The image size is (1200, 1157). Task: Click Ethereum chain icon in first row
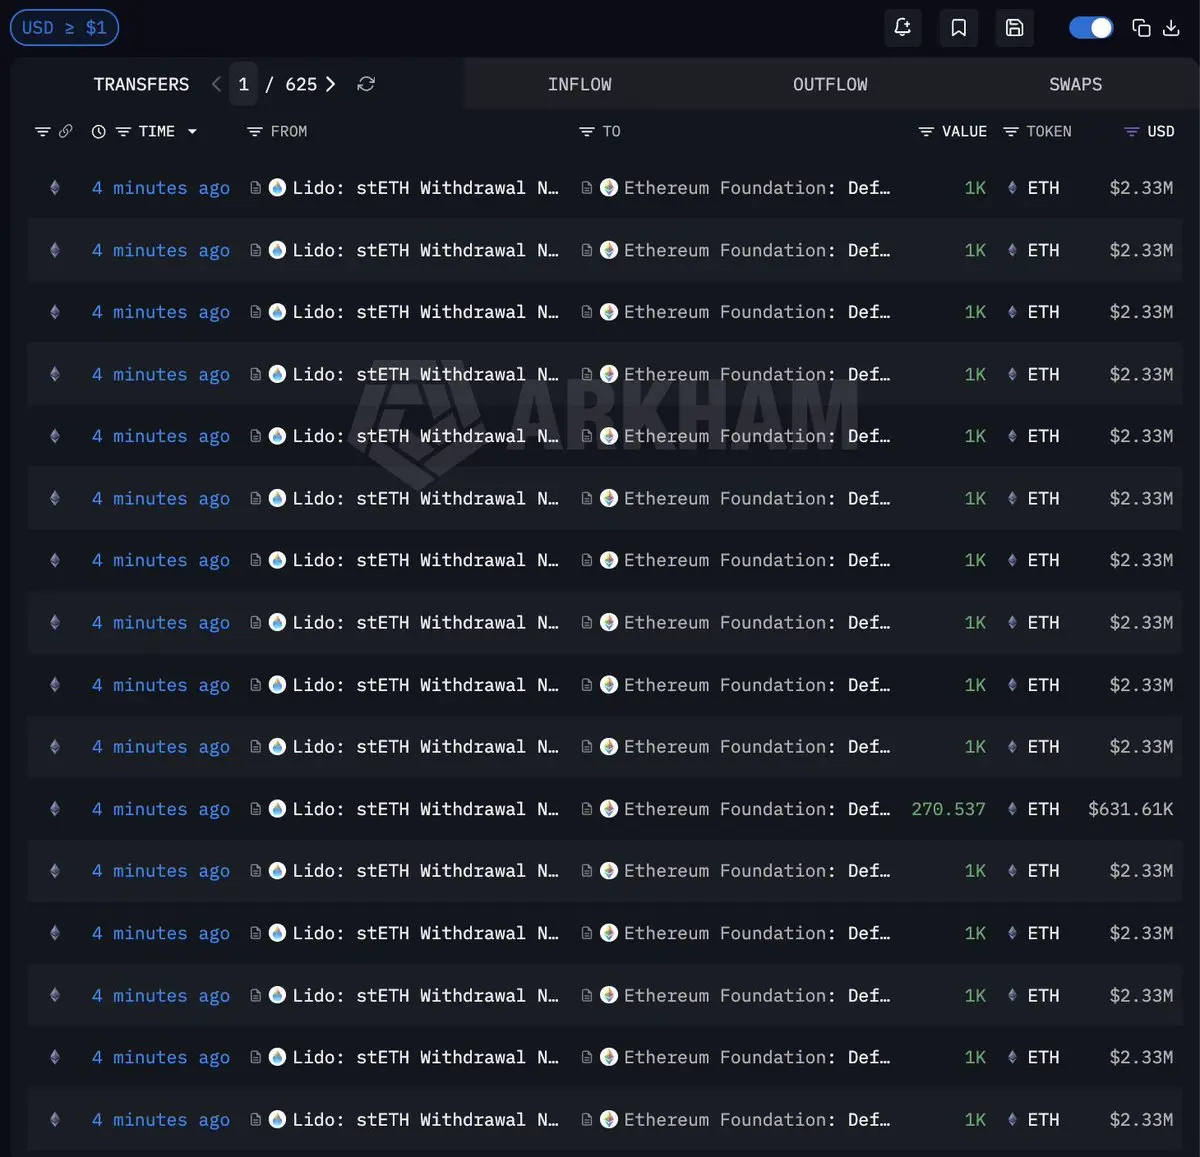tap(55, 188)
